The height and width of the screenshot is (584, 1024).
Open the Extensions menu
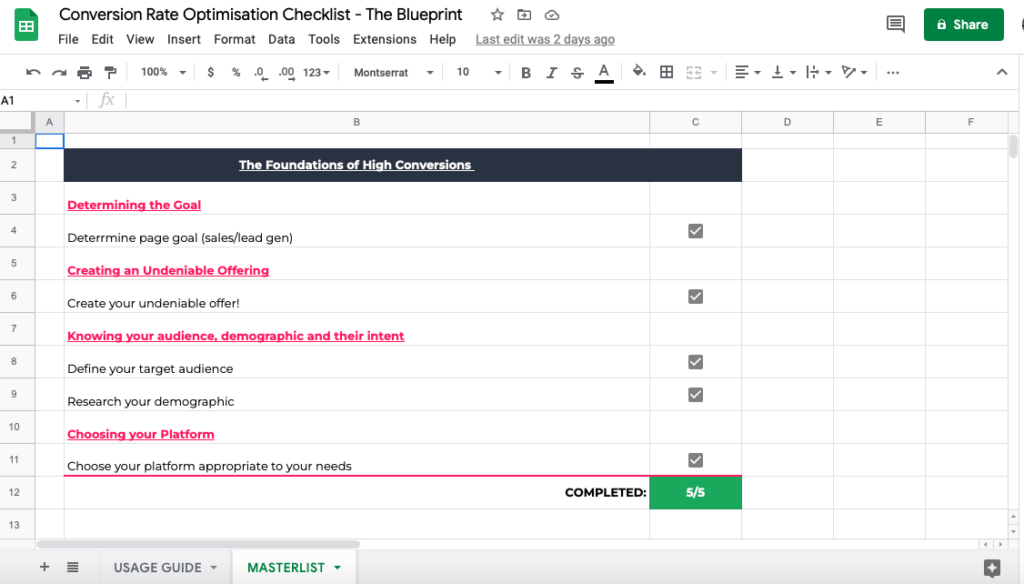(385, 39)
